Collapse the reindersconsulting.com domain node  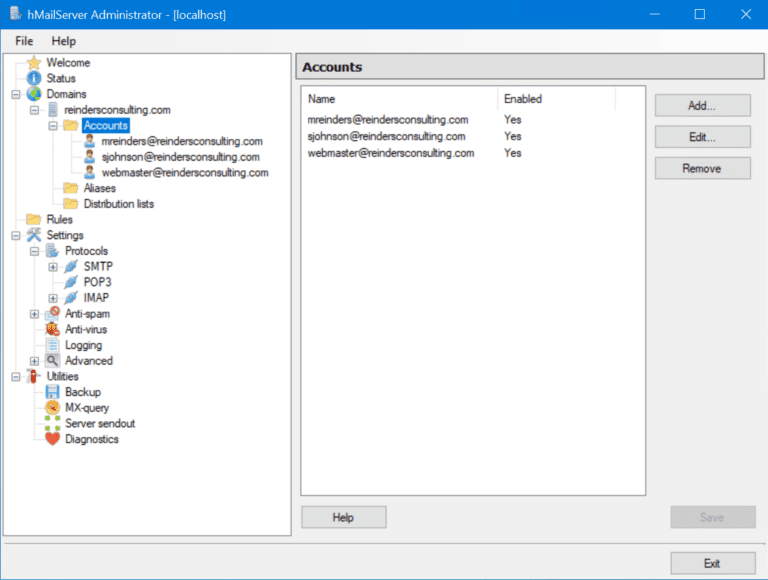click(x=34, y=110)
